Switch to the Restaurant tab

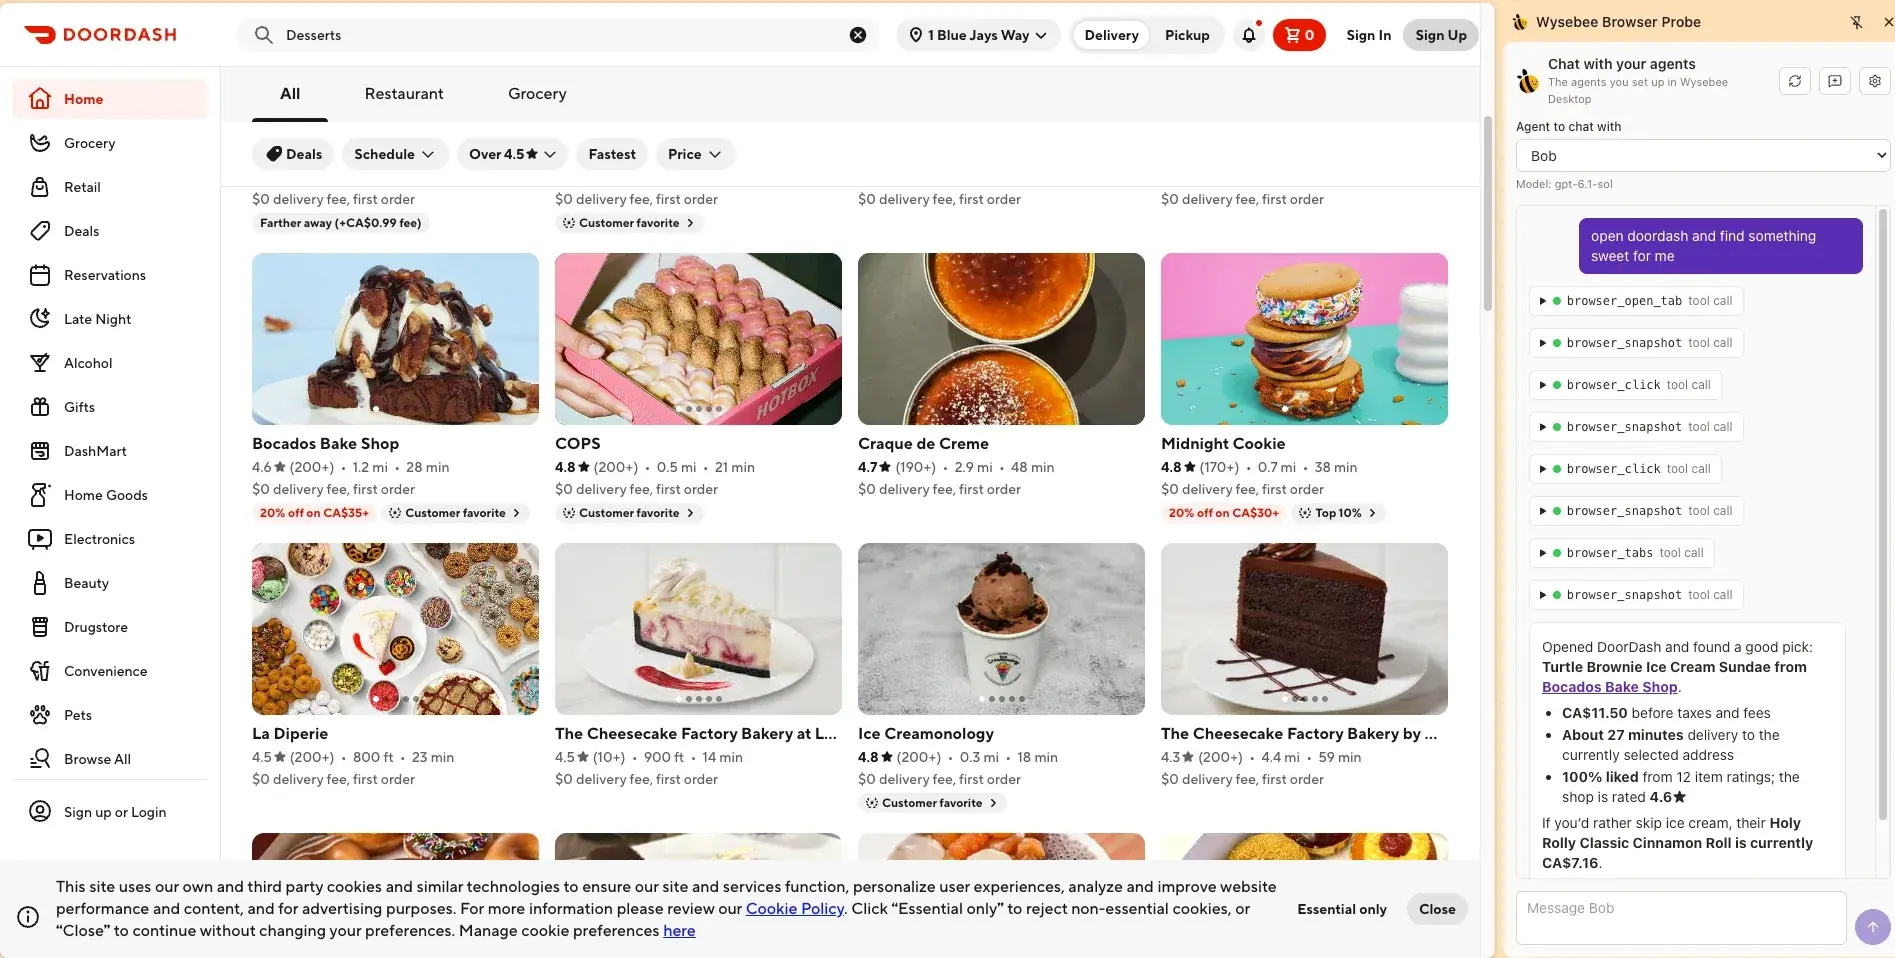[404, 94]
